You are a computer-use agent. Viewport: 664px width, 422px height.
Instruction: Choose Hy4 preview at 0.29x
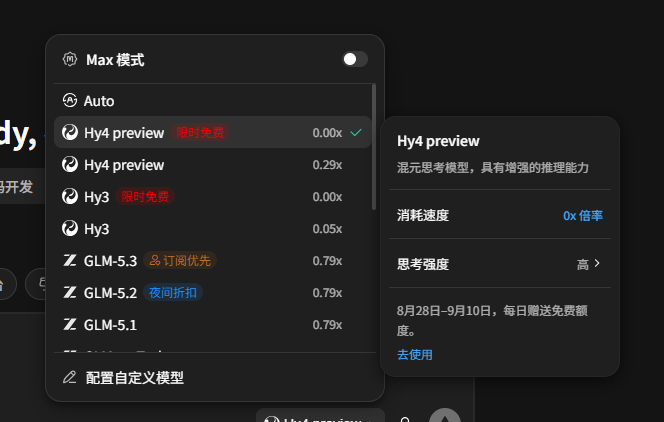(213, 165)
